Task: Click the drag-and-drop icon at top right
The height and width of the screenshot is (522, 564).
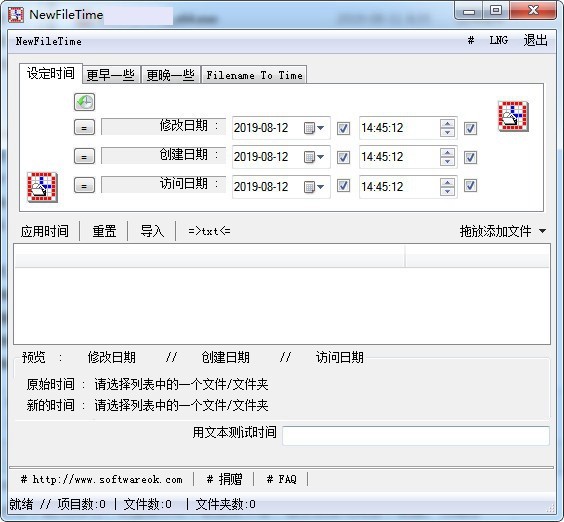Action: 513,116
